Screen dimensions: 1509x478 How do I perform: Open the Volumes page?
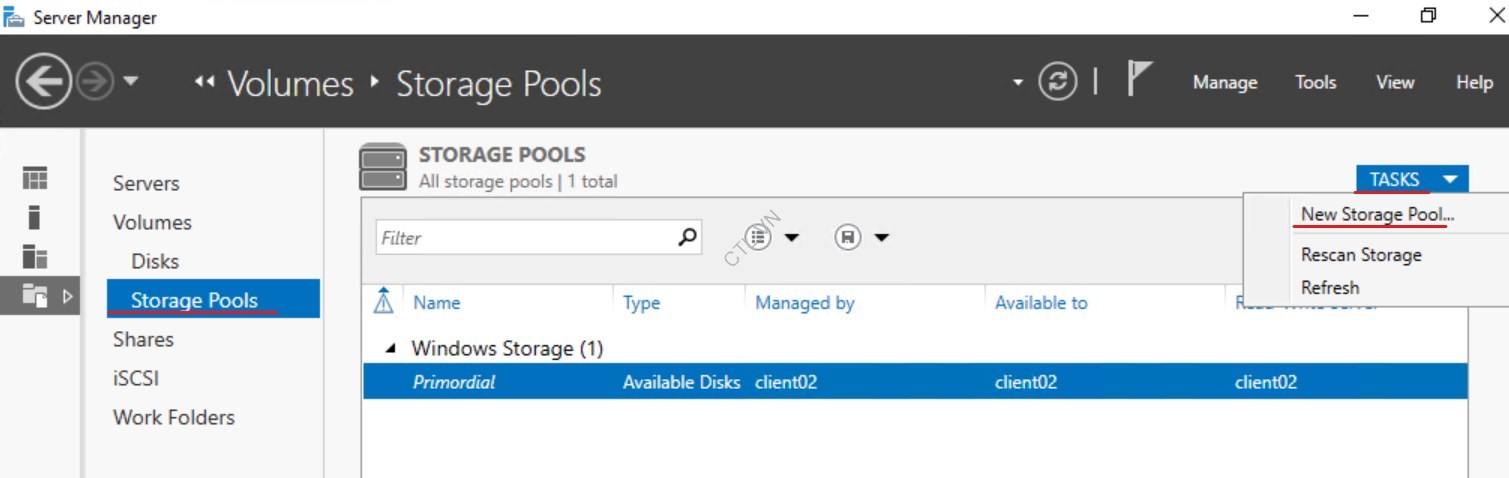[152, 222]
